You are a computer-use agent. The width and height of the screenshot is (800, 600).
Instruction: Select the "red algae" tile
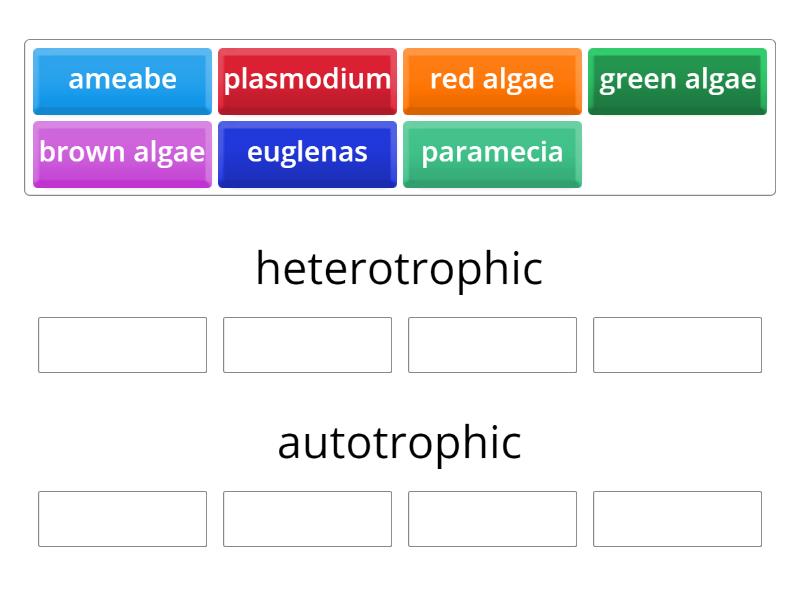coord(492,80)
